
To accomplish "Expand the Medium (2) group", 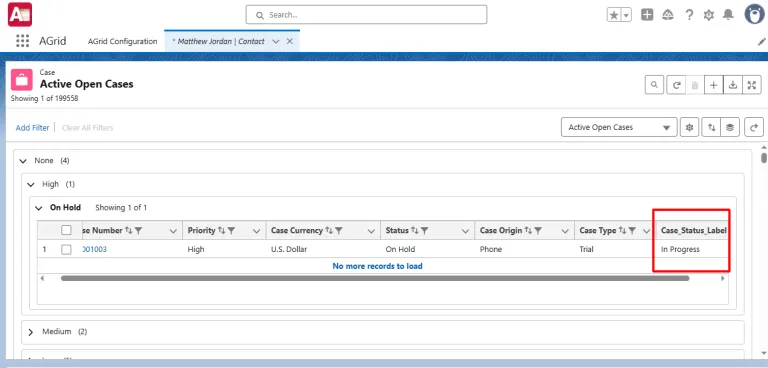I will click(x=31, y=332).
